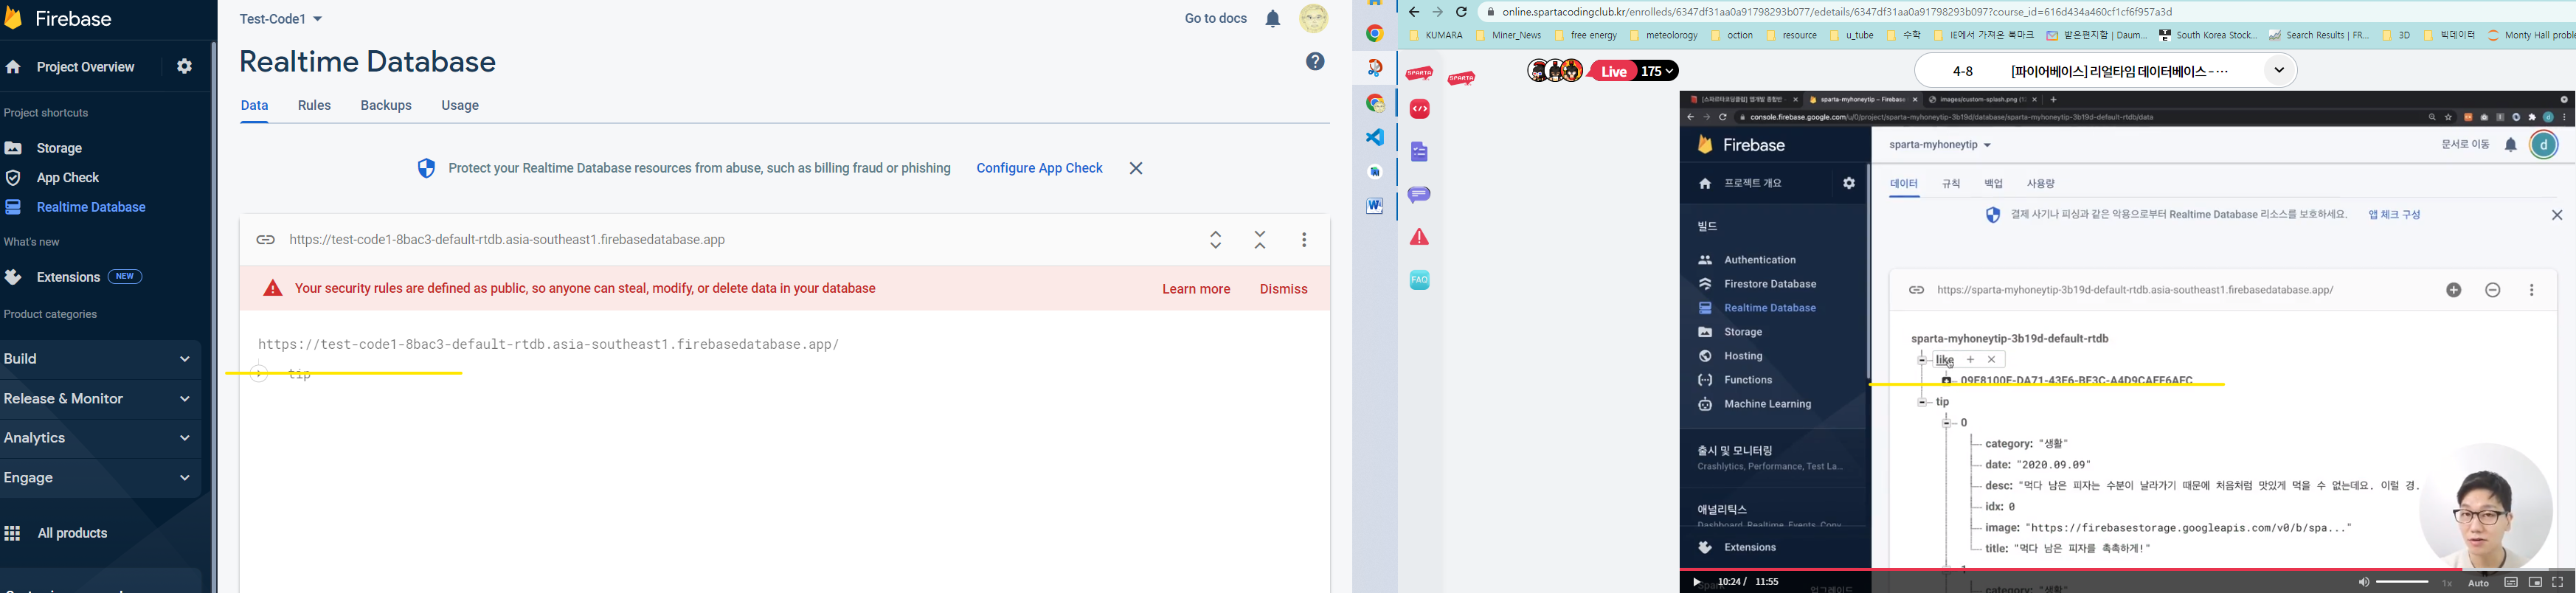Open All products grid
This screenshot has width=2576, height=593.
[56, 534]
